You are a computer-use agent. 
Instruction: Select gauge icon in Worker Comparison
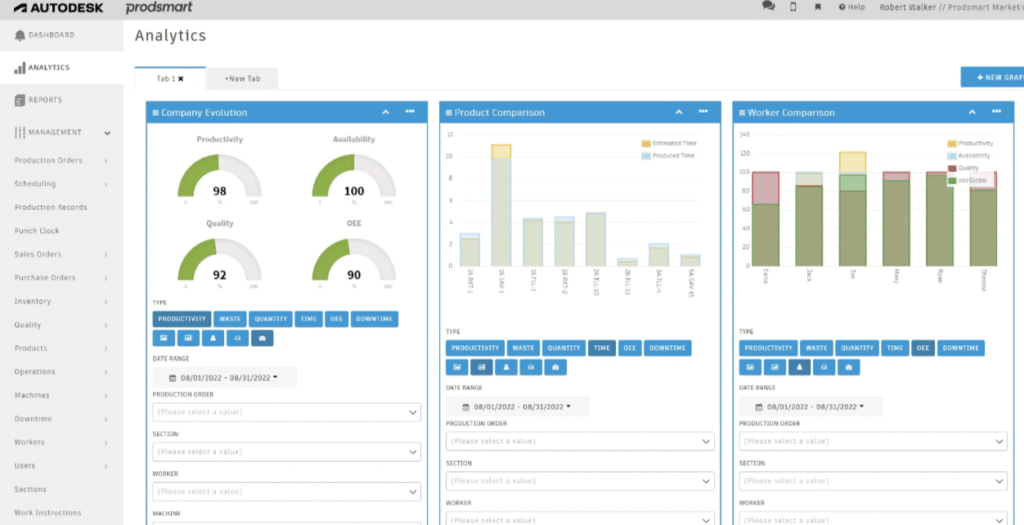(848, 367)
